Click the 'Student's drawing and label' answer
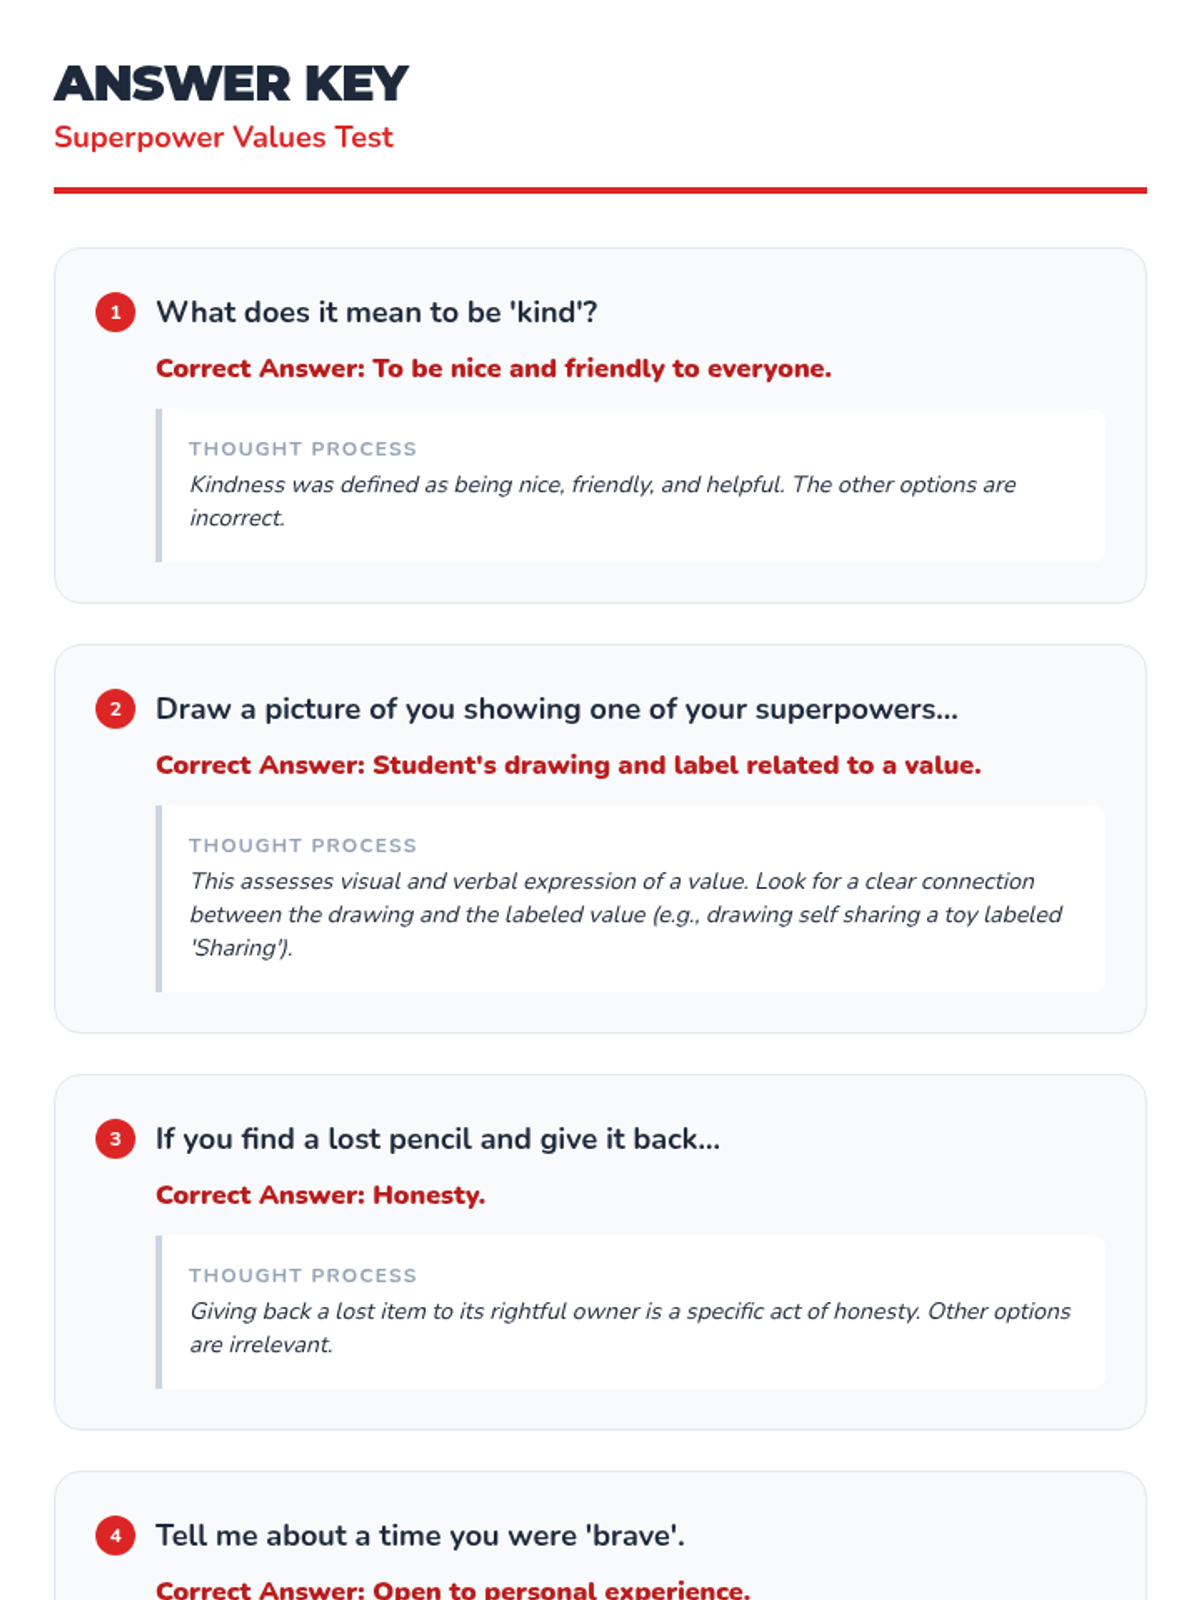Viewport: 1200px width, 1600px height. [568, 766]
